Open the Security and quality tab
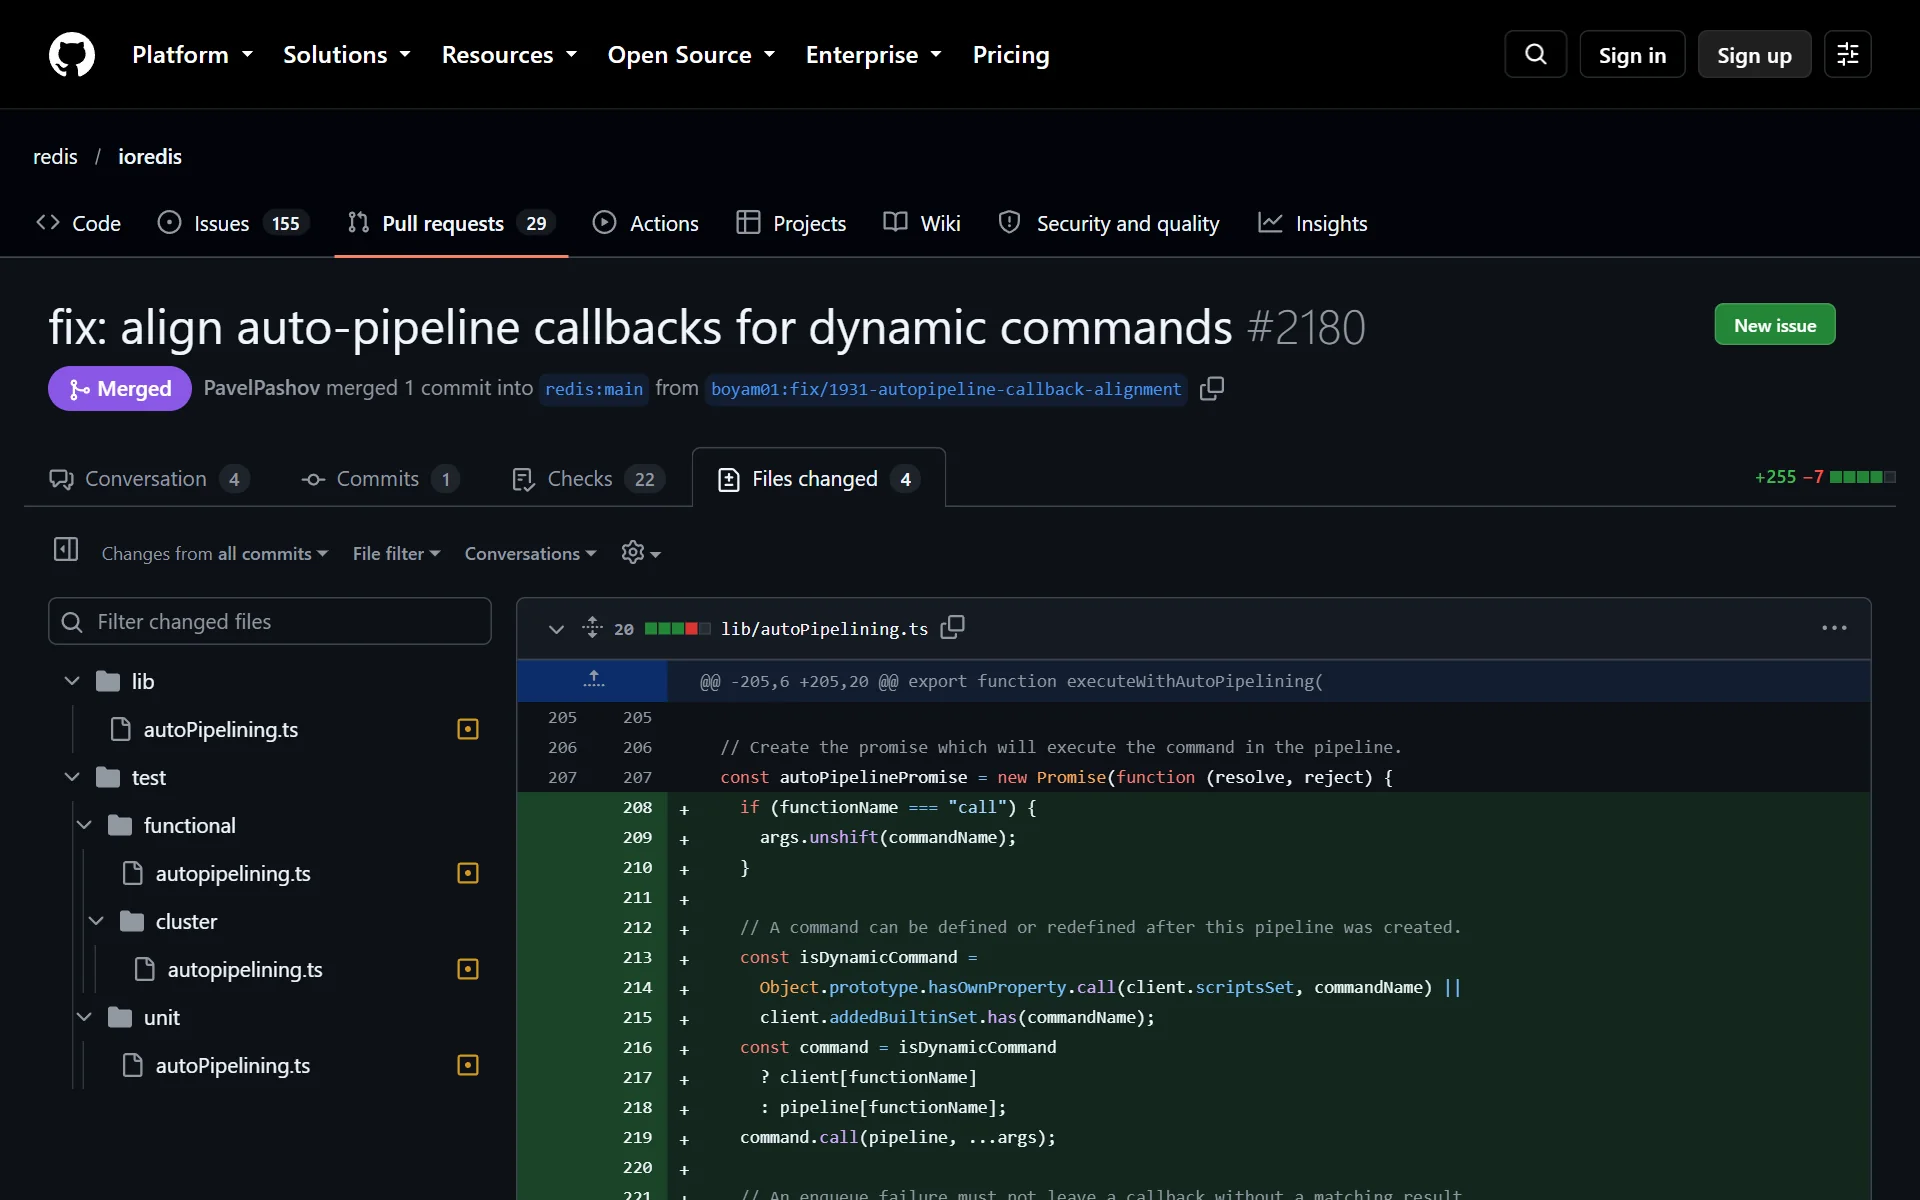 (x=1109, y=223)
